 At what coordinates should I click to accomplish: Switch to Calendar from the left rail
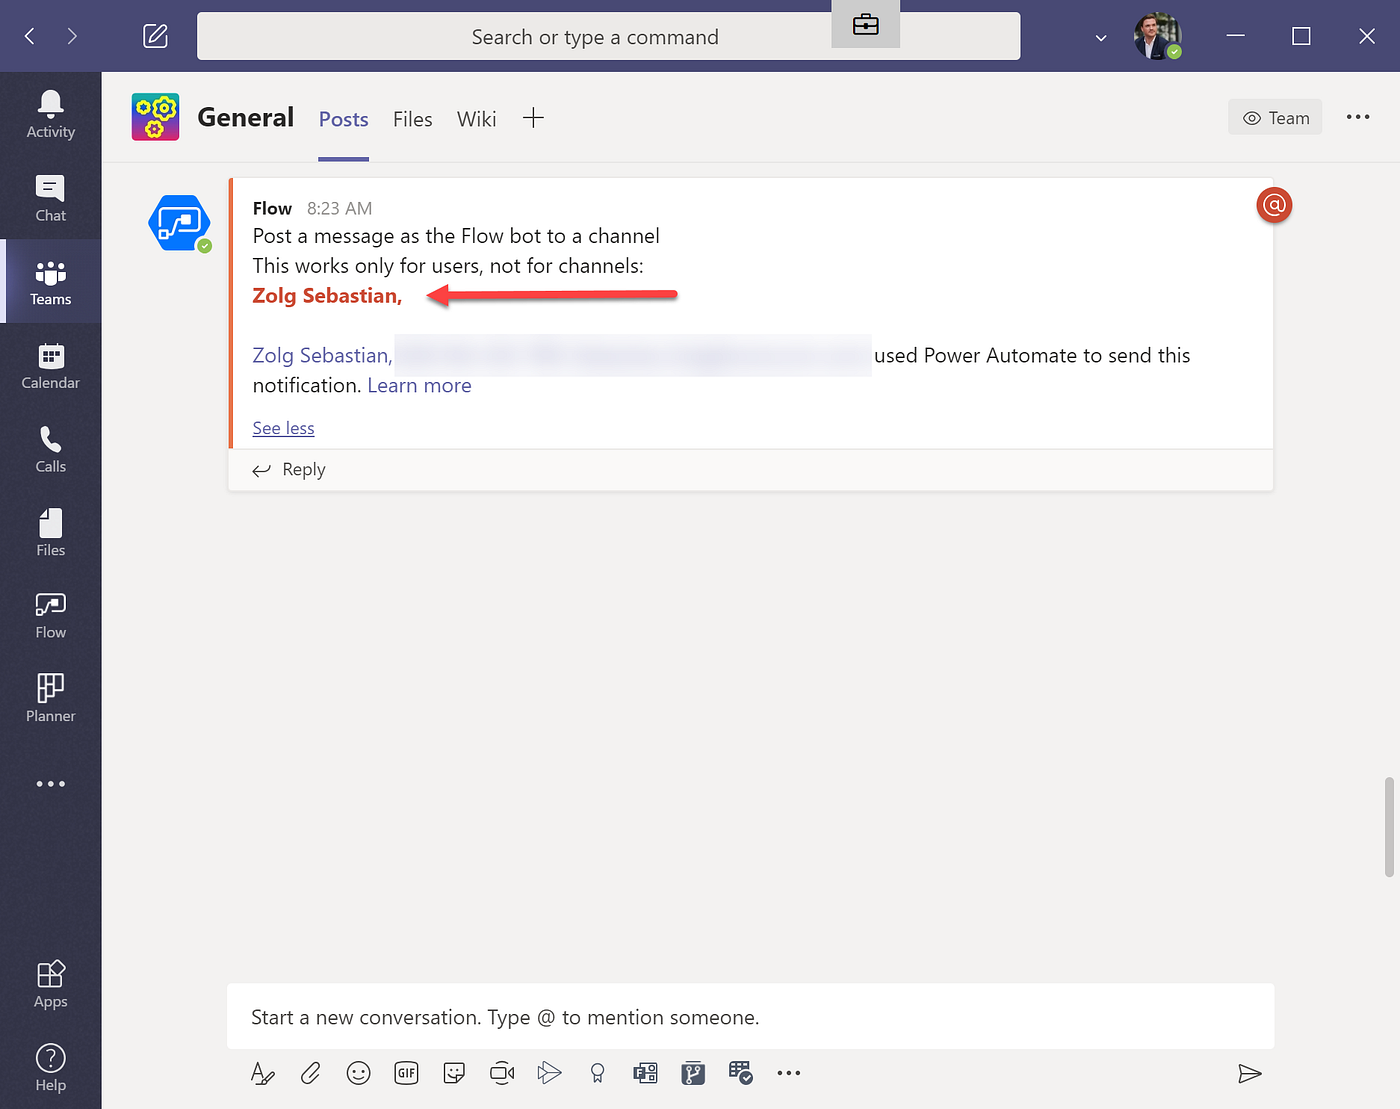[50, 365]
